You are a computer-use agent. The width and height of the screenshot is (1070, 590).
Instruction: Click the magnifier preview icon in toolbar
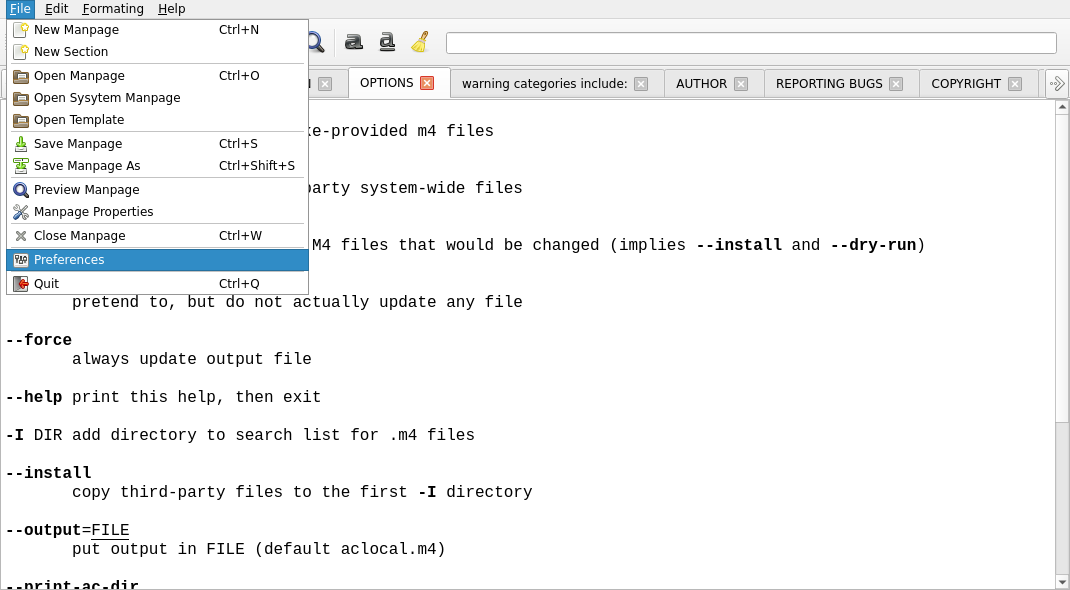(315, 42)
